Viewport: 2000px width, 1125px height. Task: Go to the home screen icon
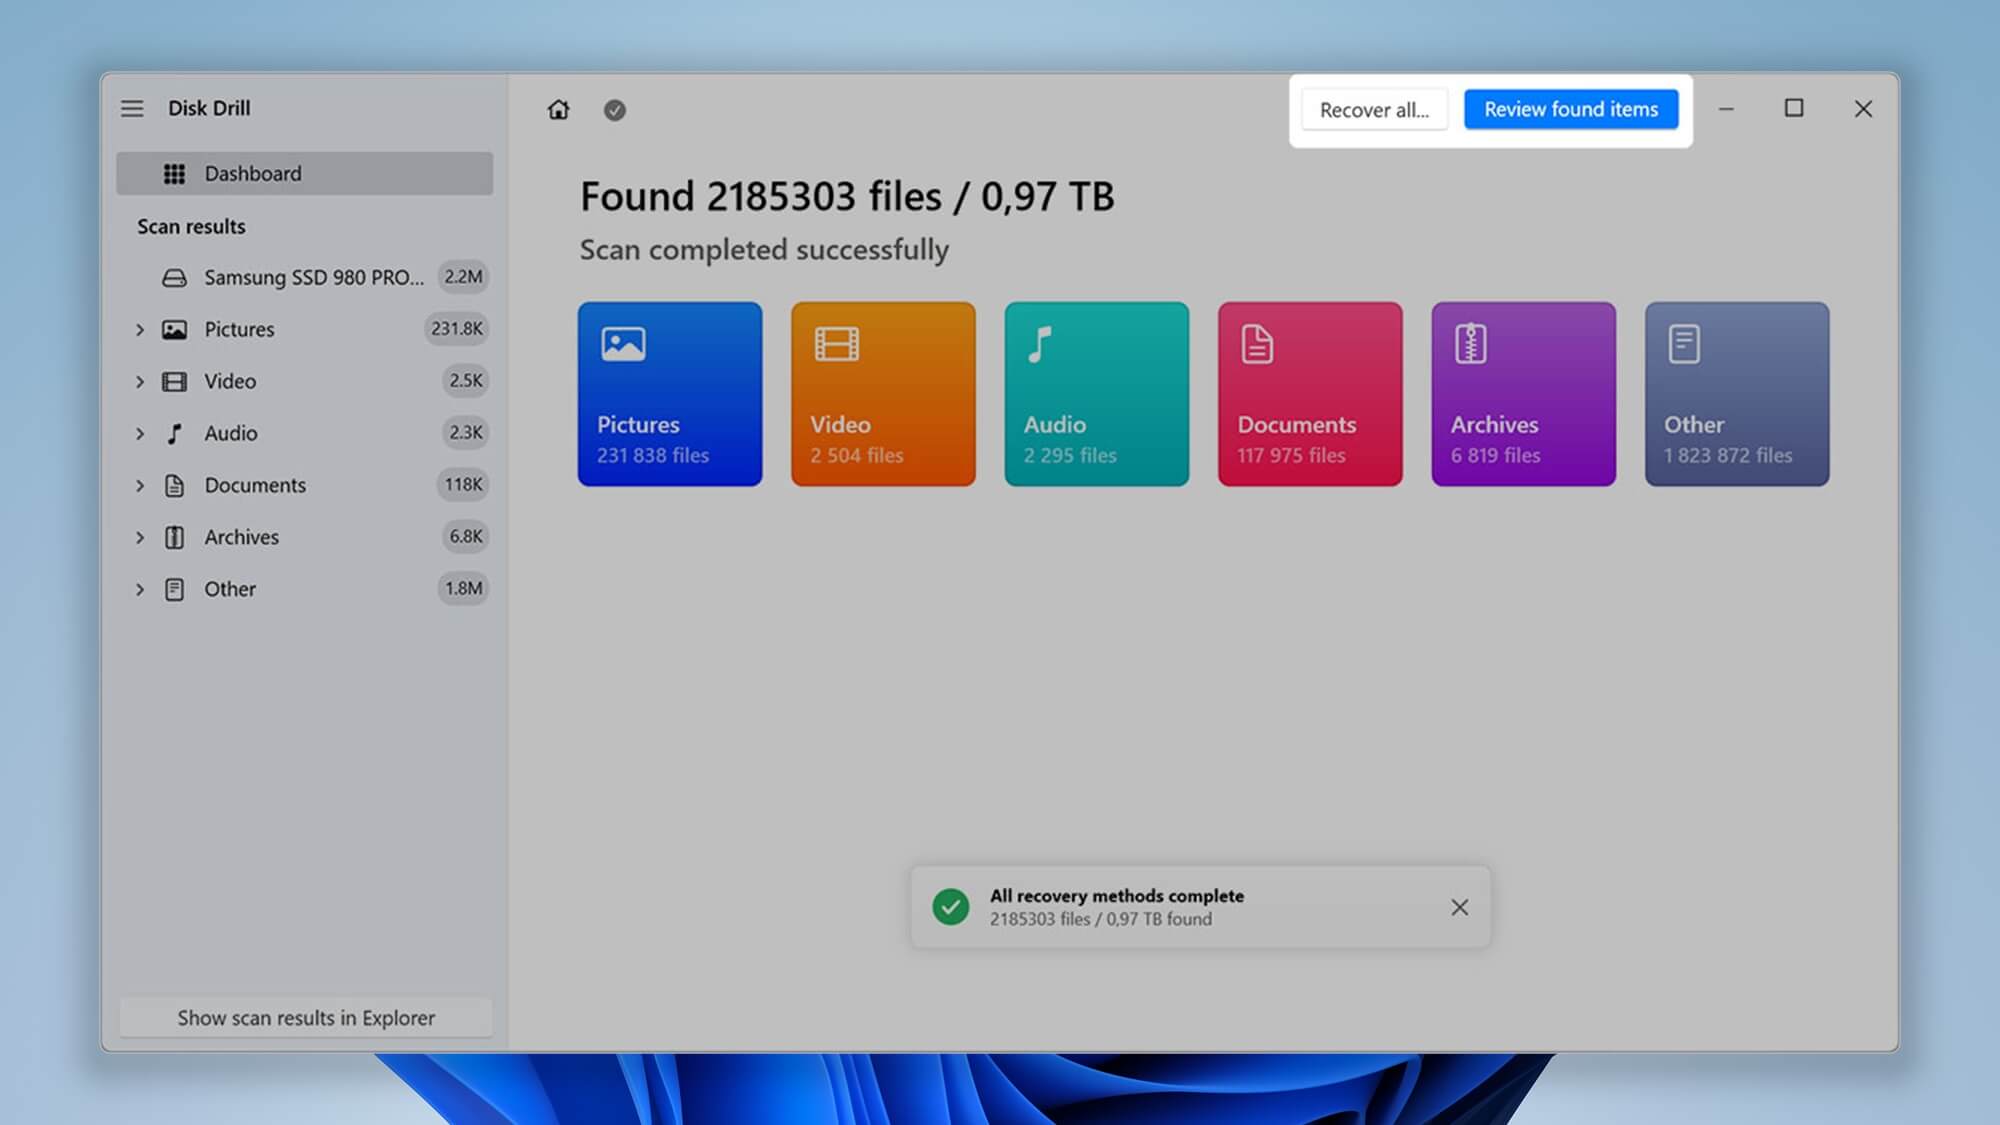(558, 109)
